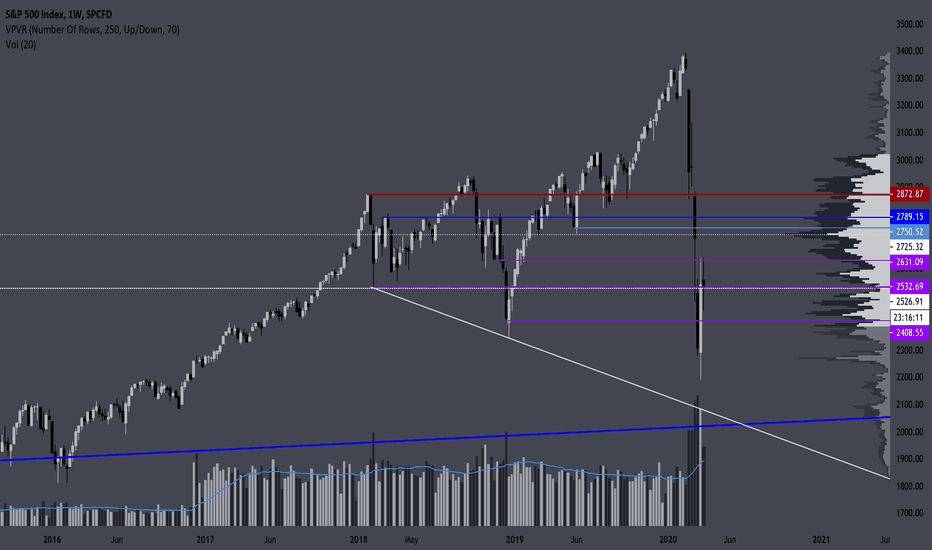Click the volume moving average line

coord(357,474)
